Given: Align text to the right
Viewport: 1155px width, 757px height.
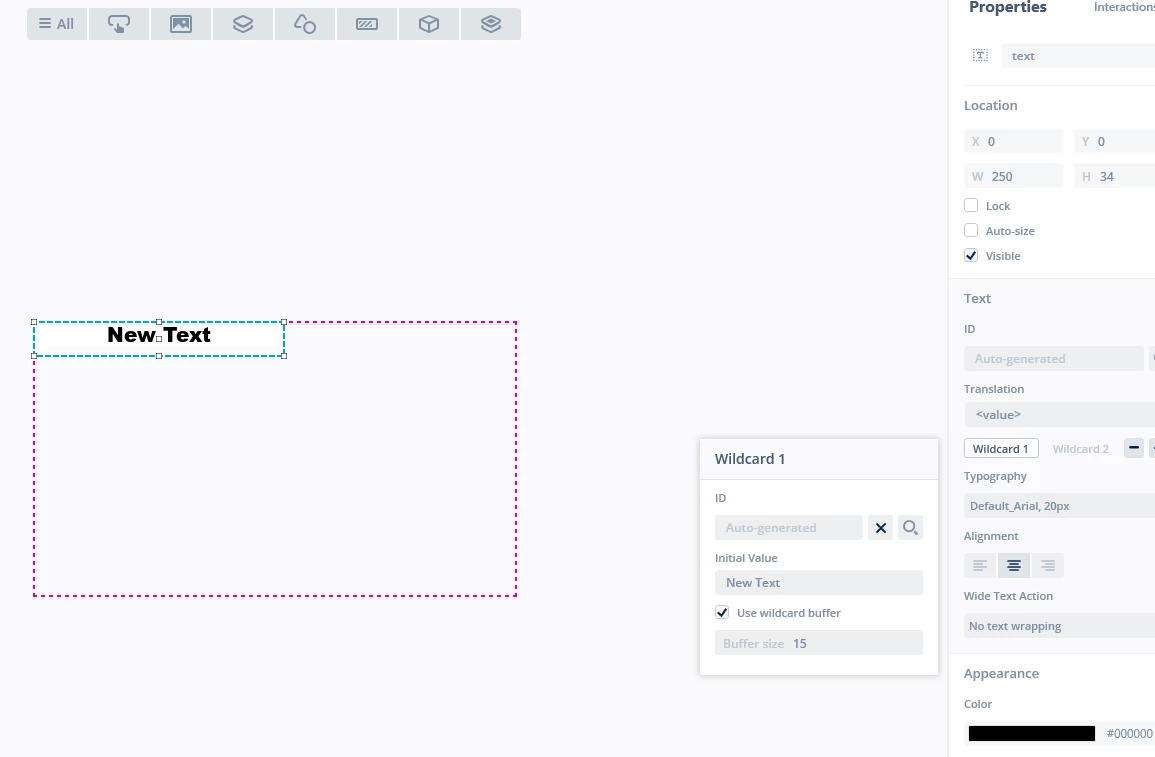Looking at the screenshot, I should 1047,566.
